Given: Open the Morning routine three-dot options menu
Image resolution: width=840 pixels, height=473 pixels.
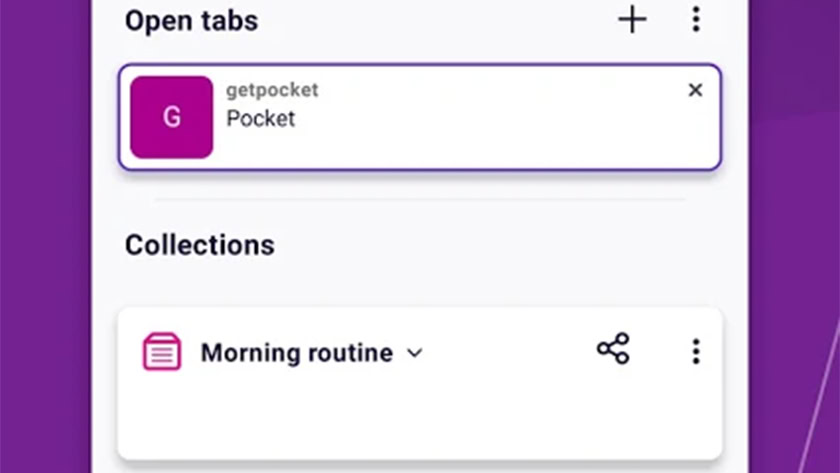Looking at the screenshot, I should [x=696, y=351].
